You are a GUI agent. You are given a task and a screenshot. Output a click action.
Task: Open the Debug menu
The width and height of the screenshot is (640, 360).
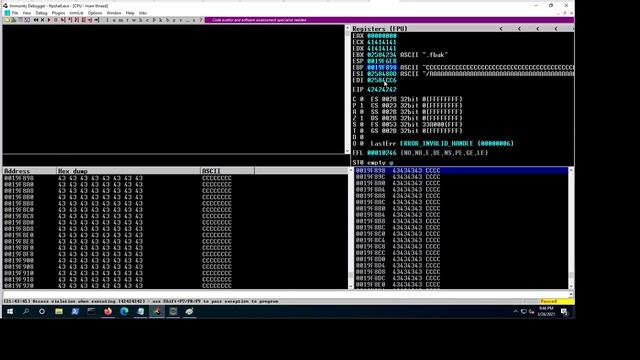pos(41,13)
